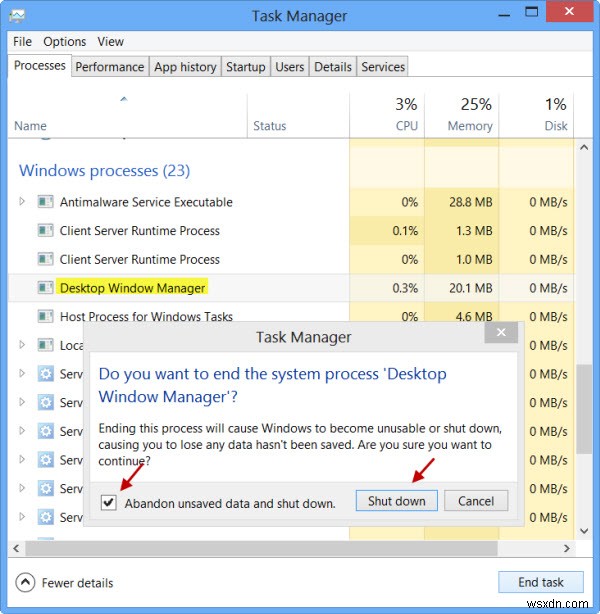Image resolution: width=600 pixels, height=614 pixels.
Task: Switch to the App history tab
Action: 185,67
